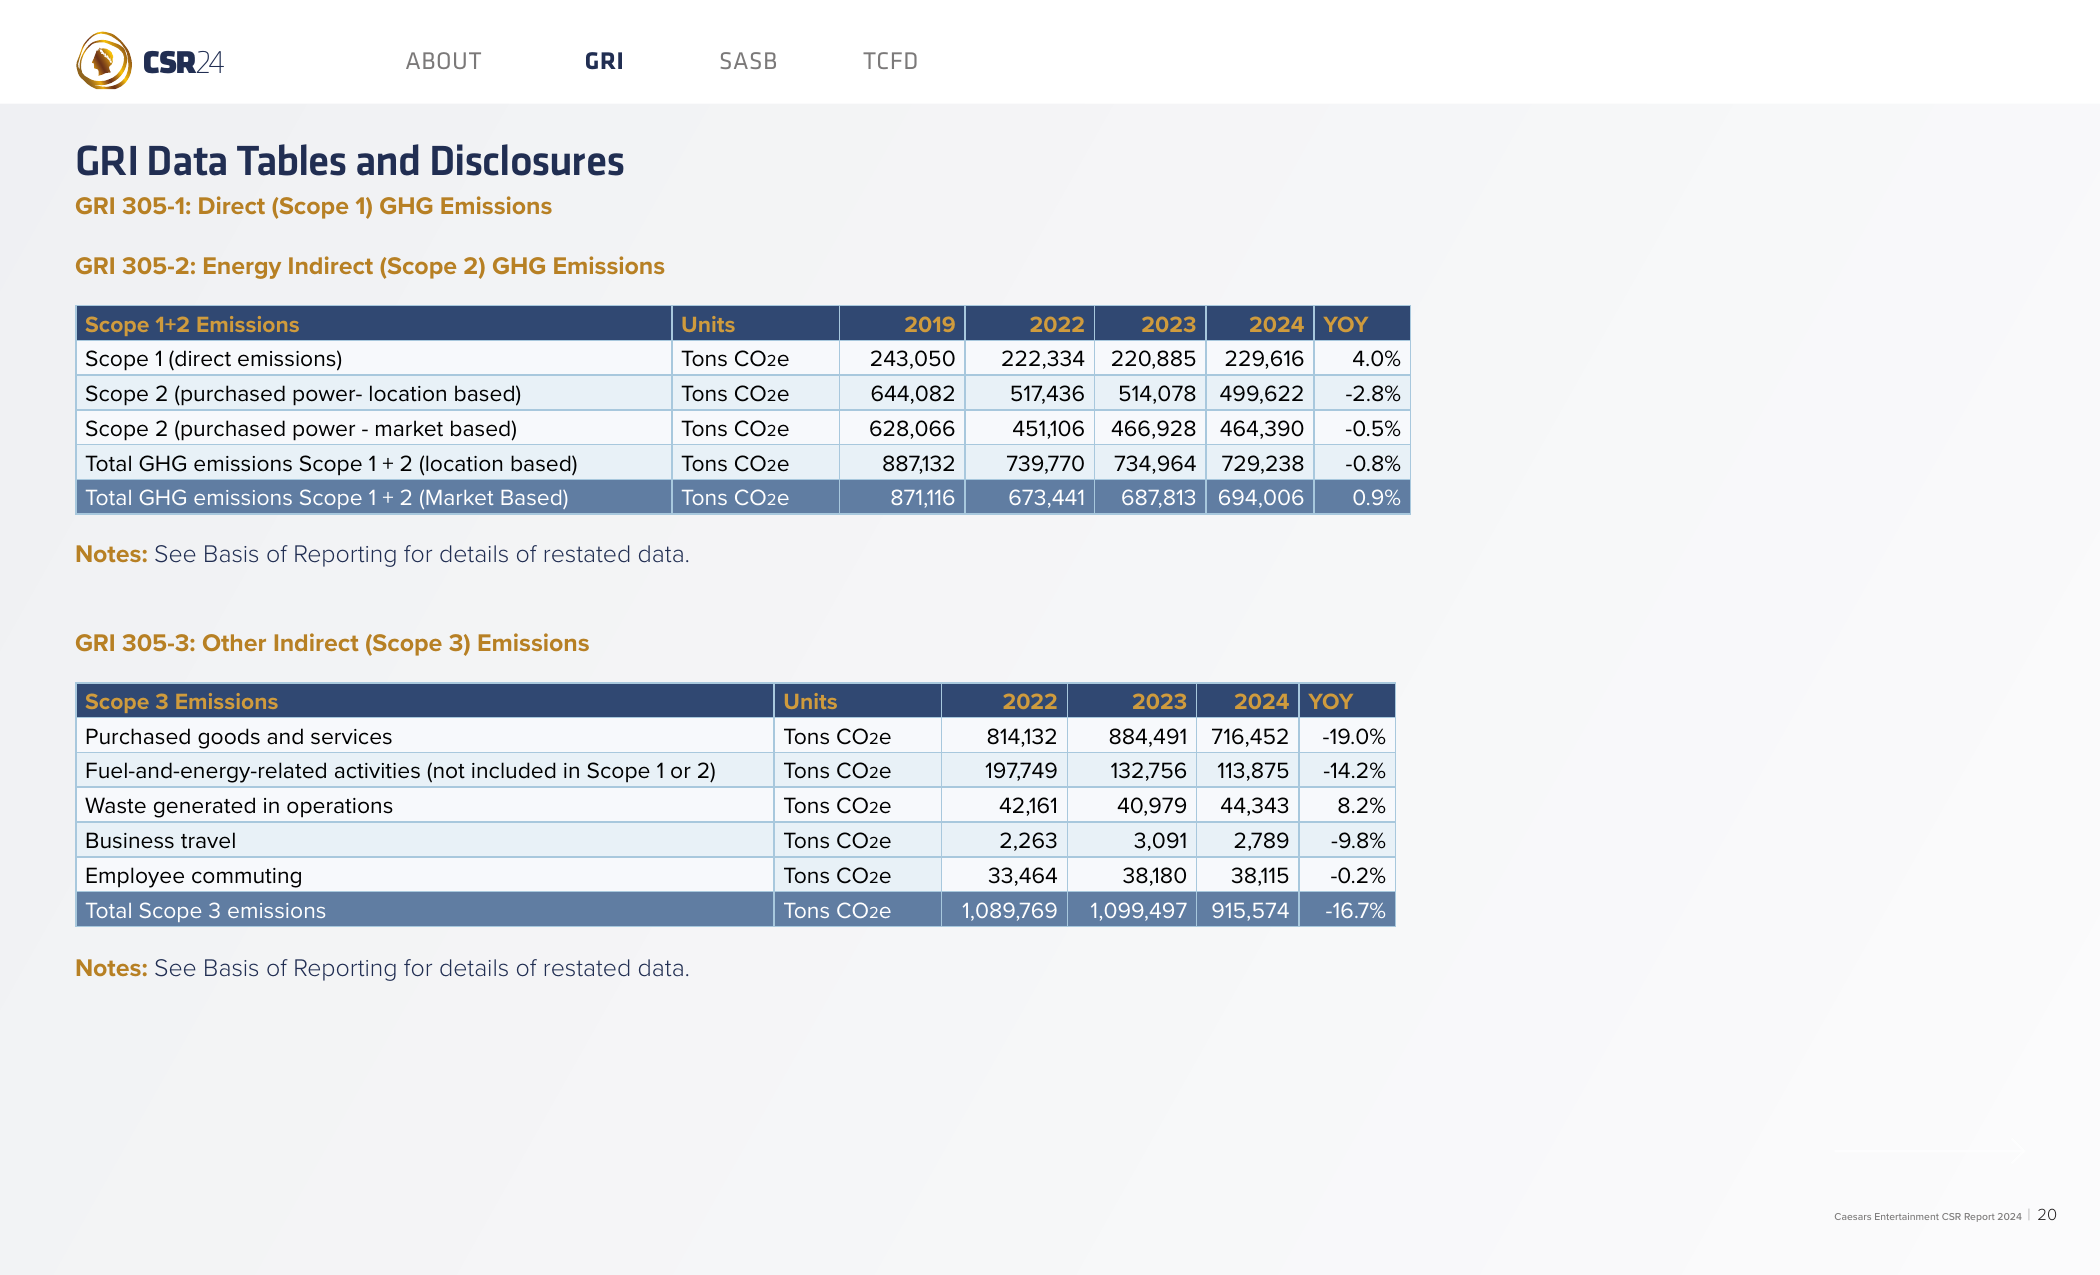Screen dimensions: 2100x1275
Task: Click the value 243,050 in Scope 1 row
Action: pos(912,358)
